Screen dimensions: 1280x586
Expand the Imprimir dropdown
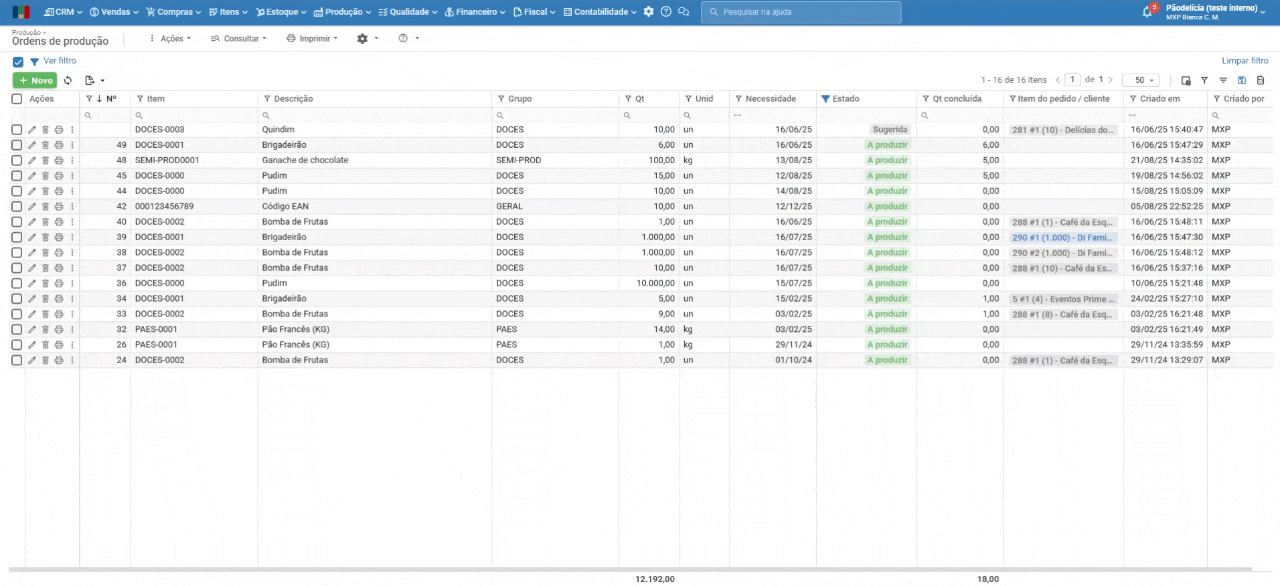(x=312, y=38)
